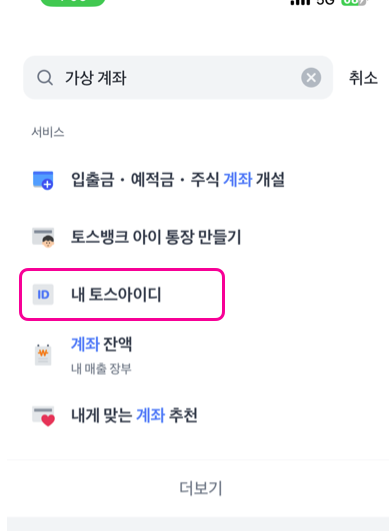
Task: Open the account-opening icon with blue plus
Action: tap(43, 180)
